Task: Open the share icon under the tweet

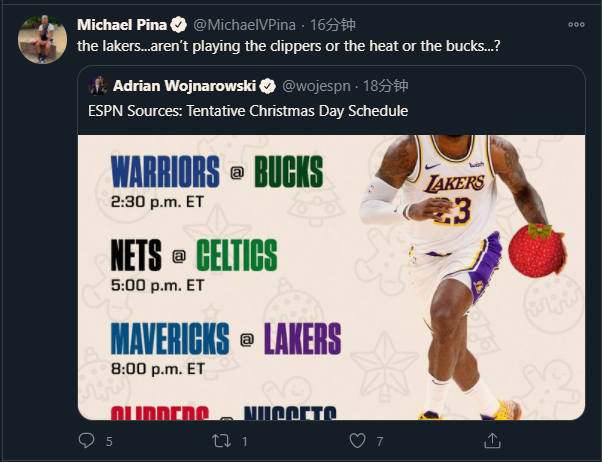Action: pos(492,440)
